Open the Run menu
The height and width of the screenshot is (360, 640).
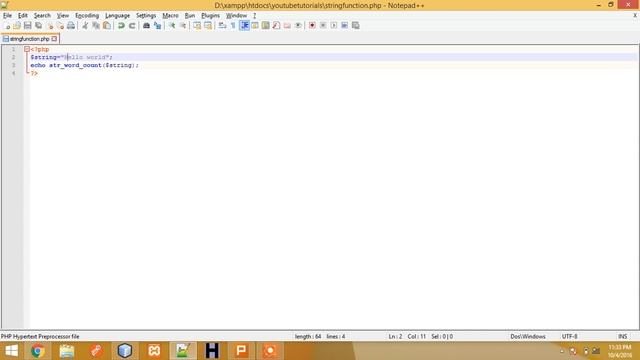point(190,16)
